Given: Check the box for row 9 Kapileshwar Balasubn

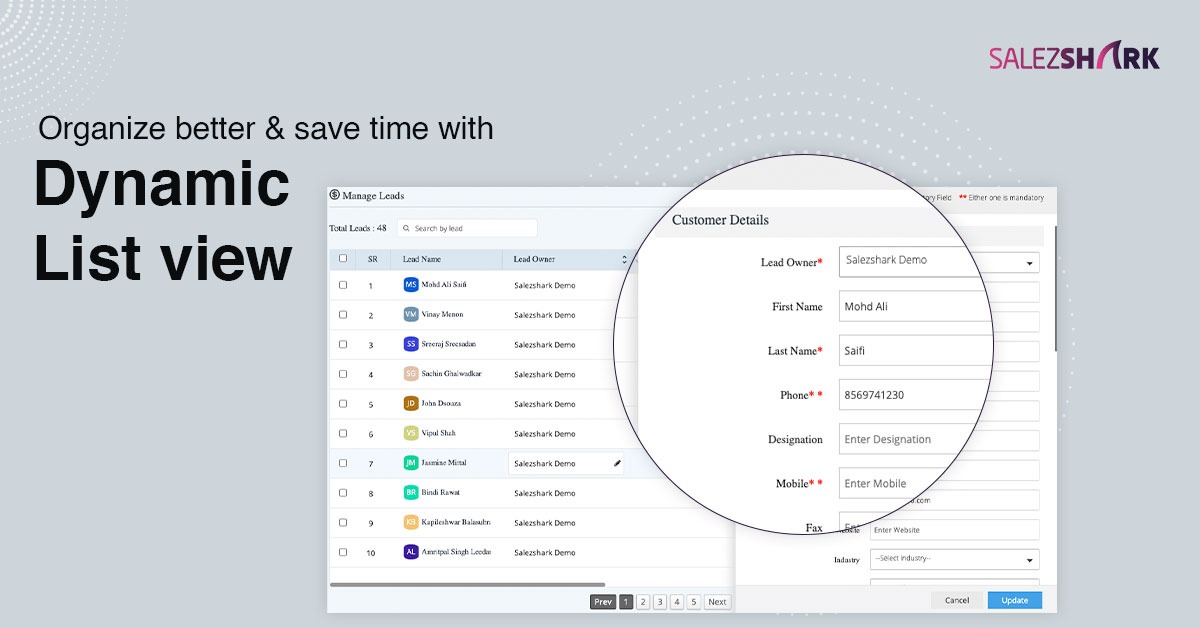Looking at the screenshot, I should 343,522.
